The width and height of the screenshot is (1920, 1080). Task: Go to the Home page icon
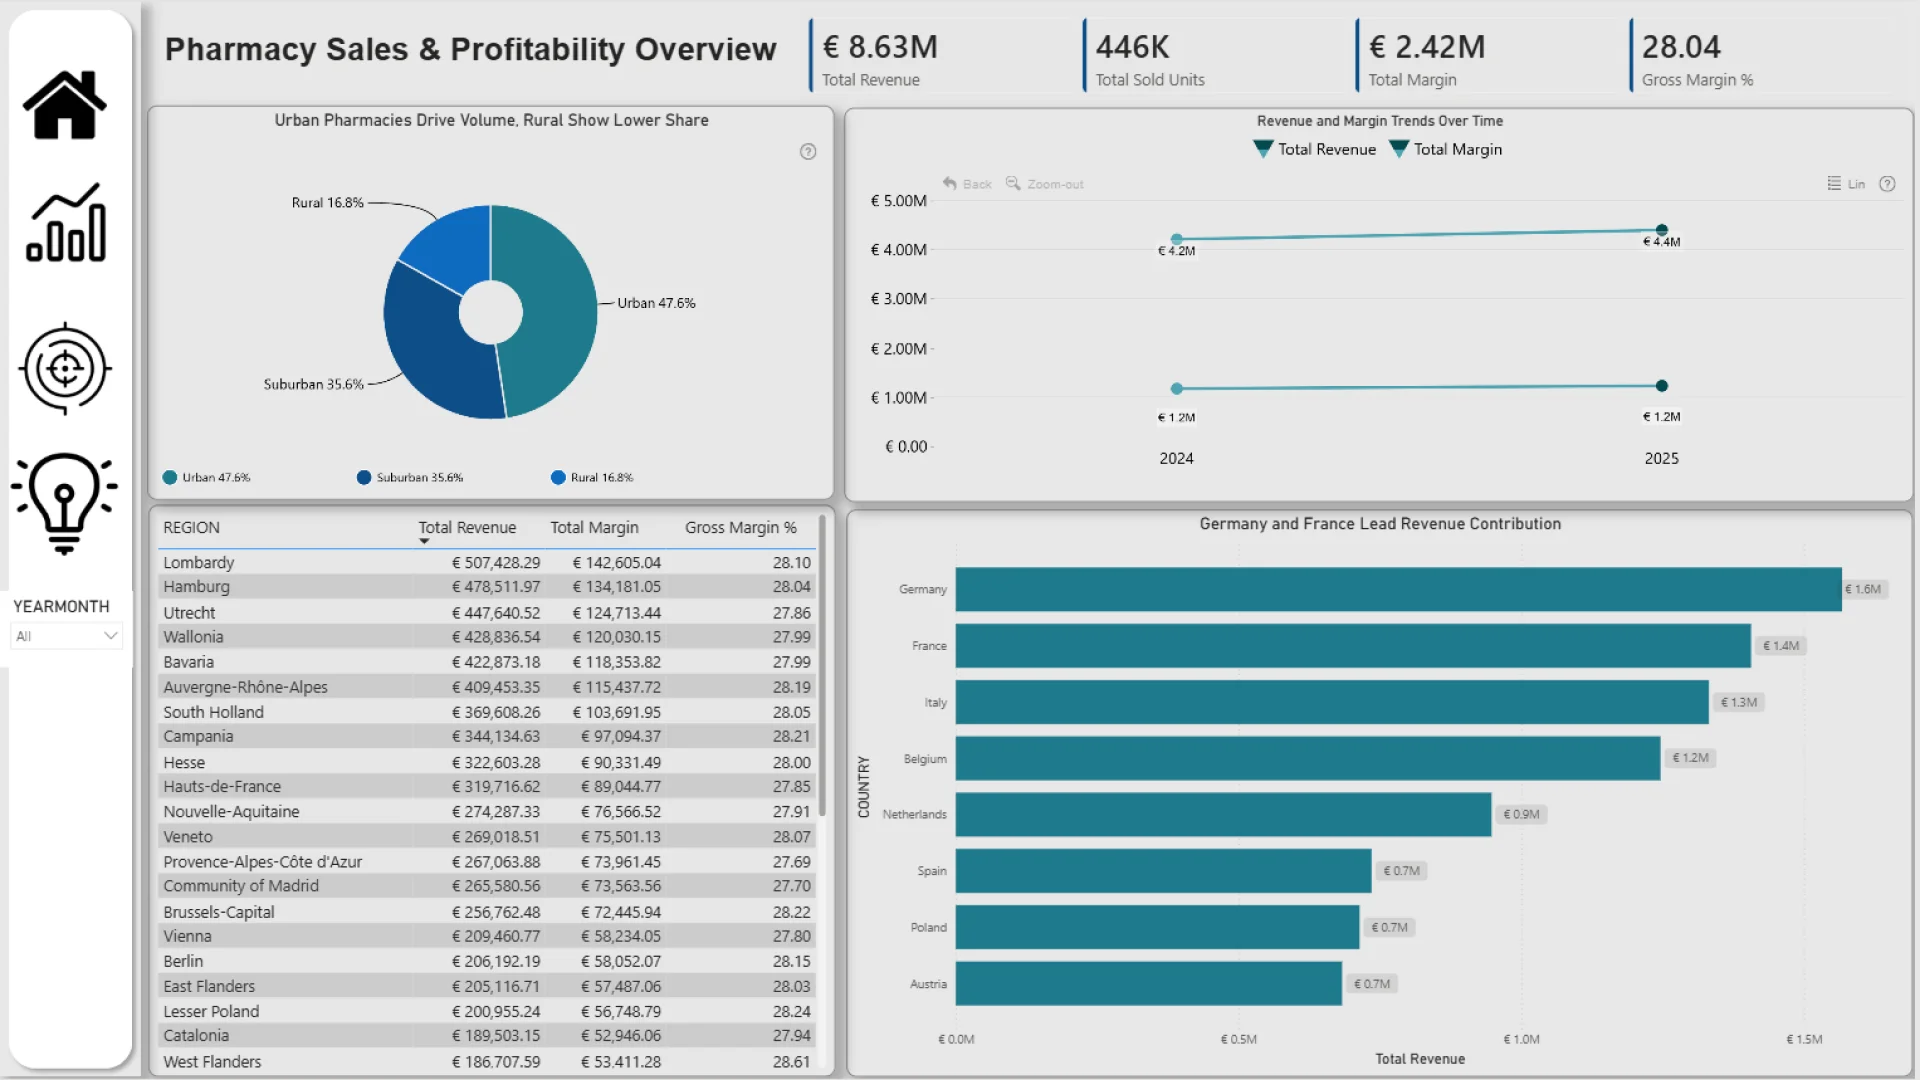coord(65,105)
